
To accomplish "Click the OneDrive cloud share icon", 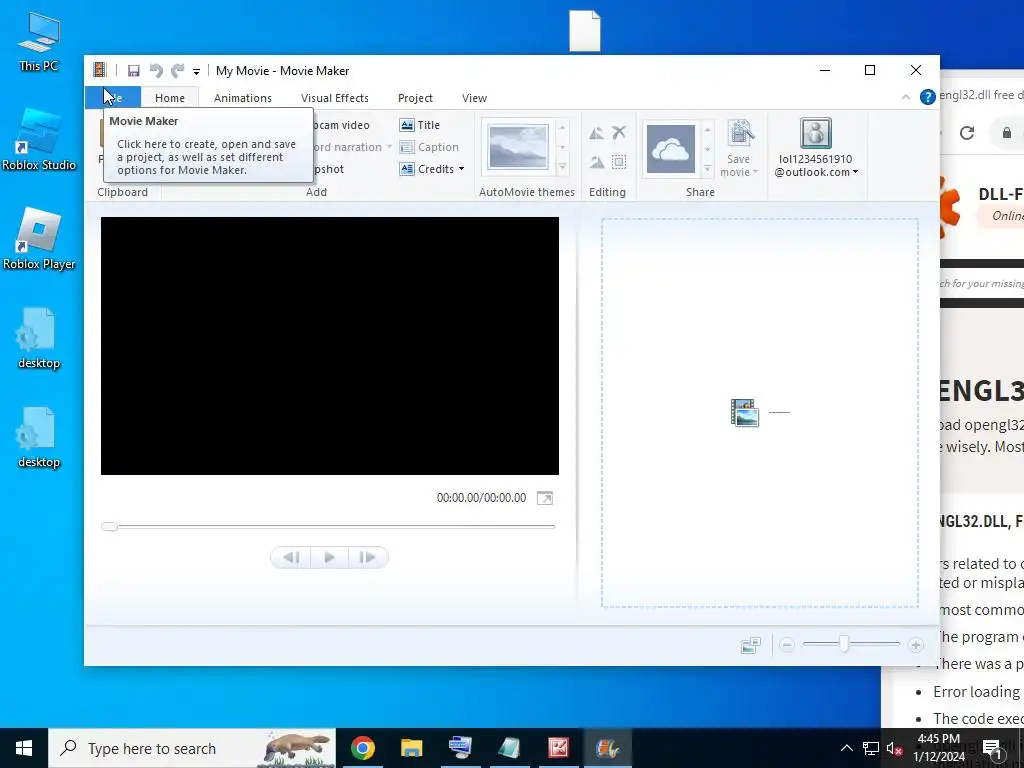I will click(670, 150).
